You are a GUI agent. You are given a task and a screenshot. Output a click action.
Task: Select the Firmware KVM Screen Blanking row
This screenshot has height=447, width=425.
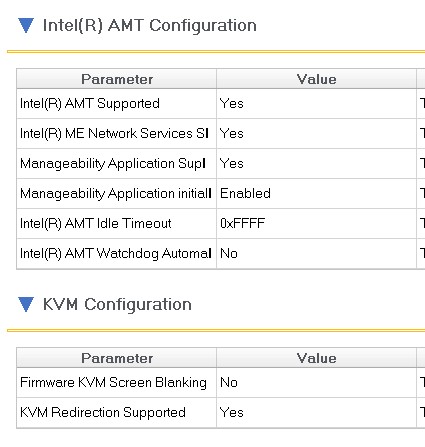[221, 382]
